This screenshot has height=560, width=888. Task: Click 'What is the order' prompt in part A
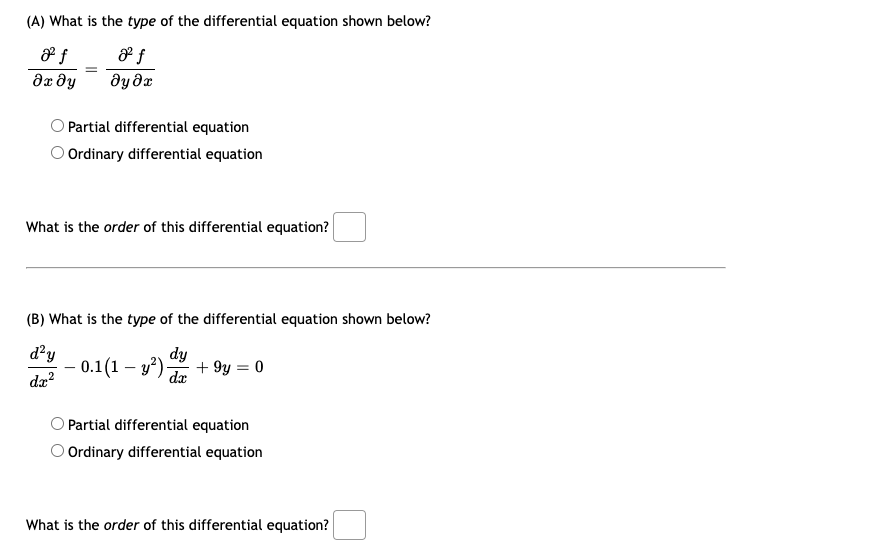point(177,227)
